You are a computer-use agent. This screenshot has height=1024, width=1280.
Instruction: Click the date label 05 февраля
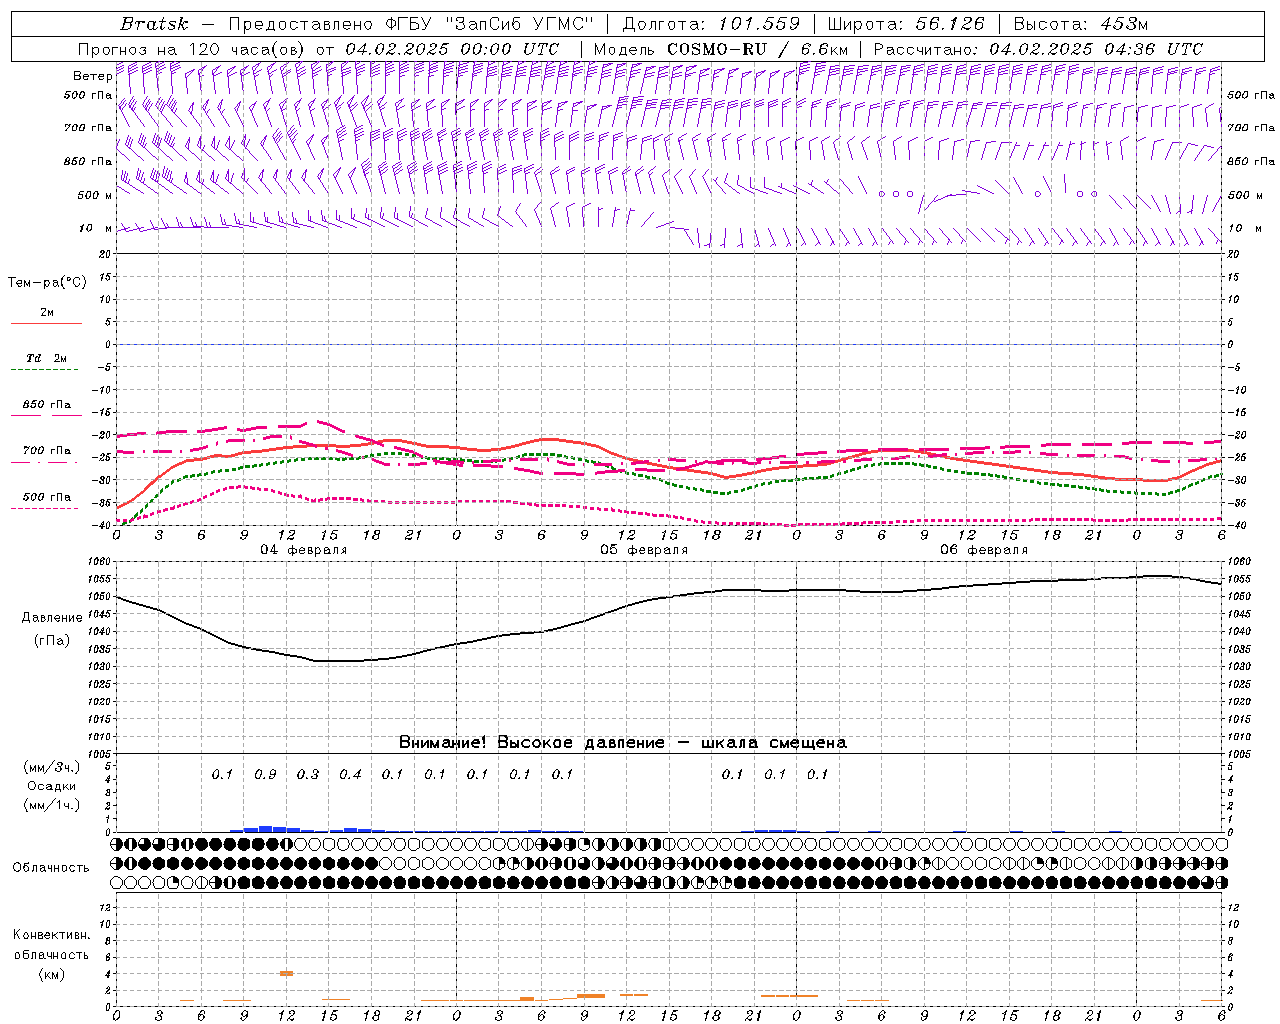[x=644, y=550]
